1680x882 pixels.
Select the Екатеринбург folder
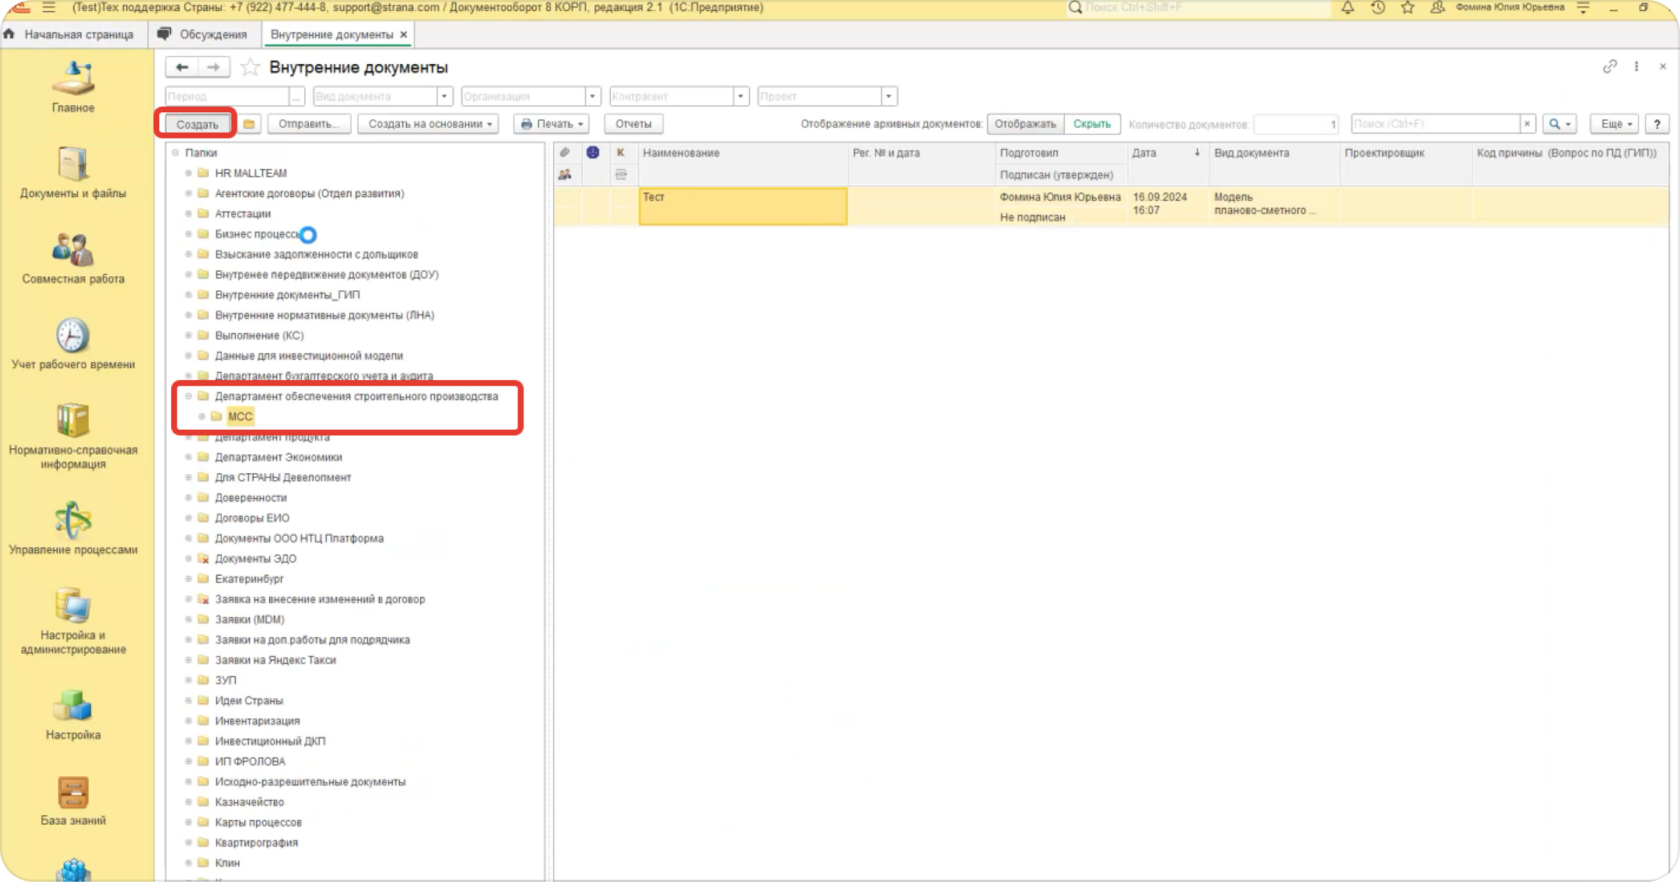coord(249,579)
